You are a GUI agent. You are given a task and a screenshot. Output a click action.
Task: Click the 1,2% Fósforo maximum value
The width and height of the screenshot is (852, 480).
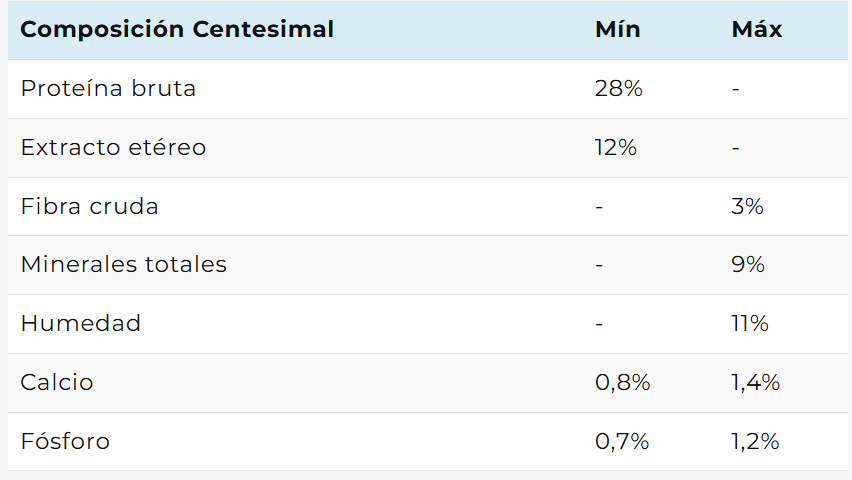pos(755,442)
